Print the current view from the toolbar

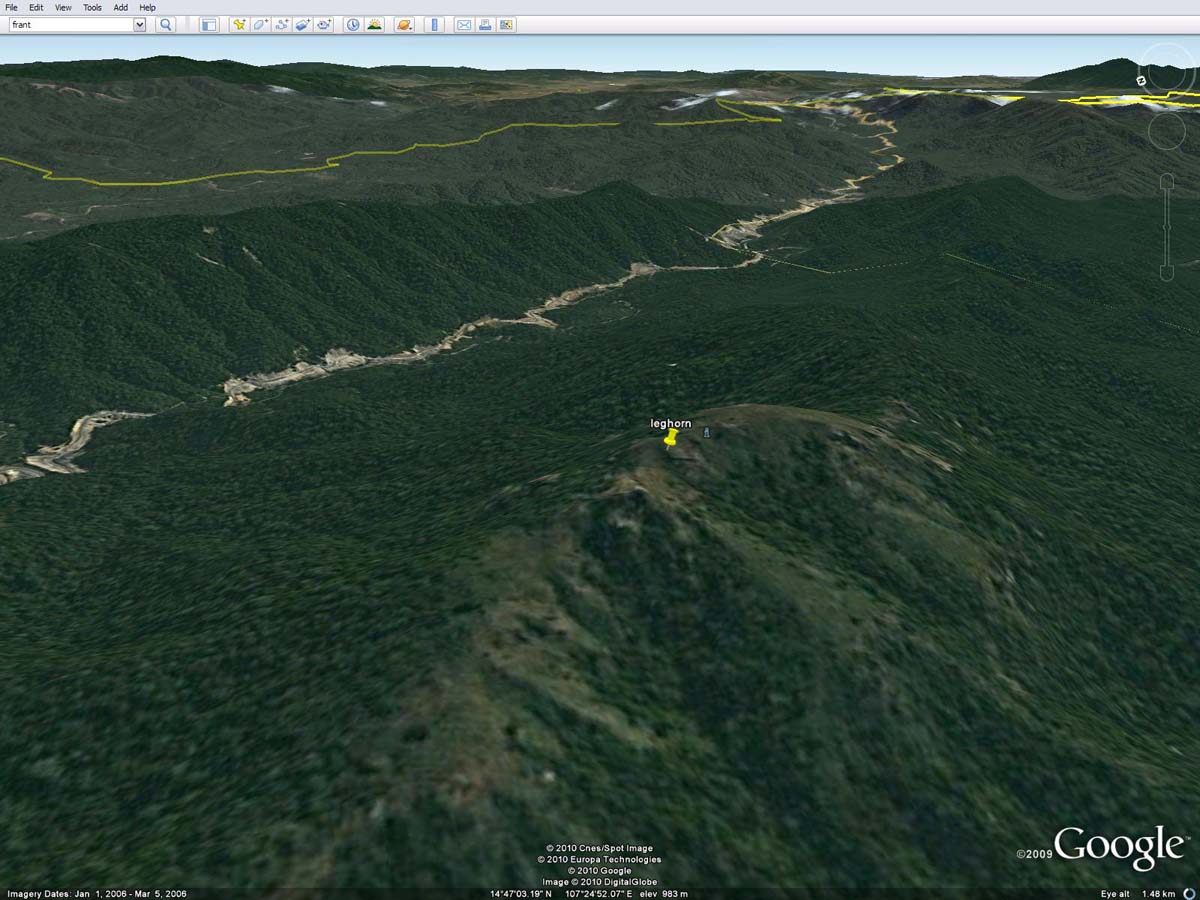pos(485,24)
